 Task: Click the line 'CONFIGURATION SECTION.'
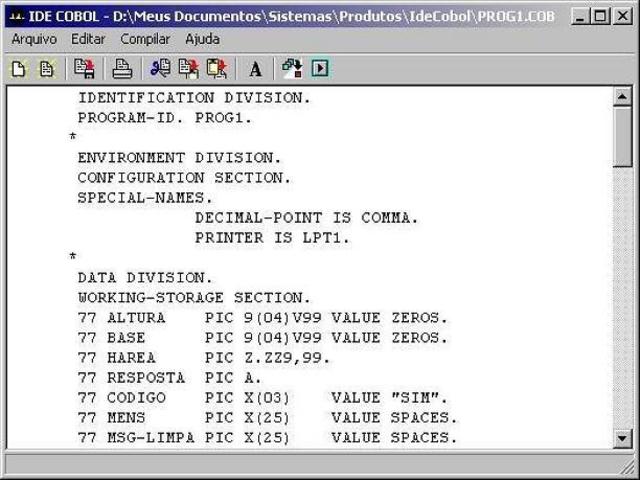tap(184, 178)
